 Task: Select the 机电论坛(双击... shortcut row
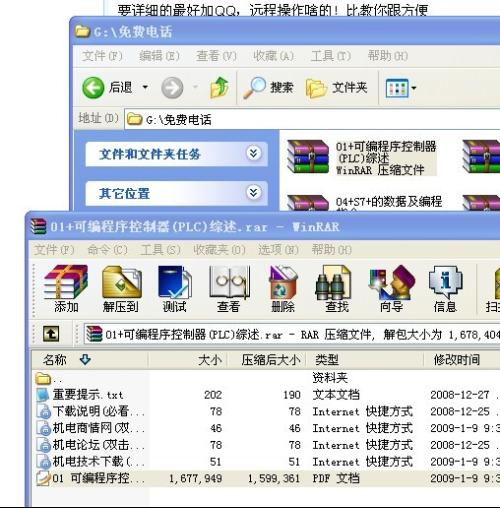click(266, 445)
